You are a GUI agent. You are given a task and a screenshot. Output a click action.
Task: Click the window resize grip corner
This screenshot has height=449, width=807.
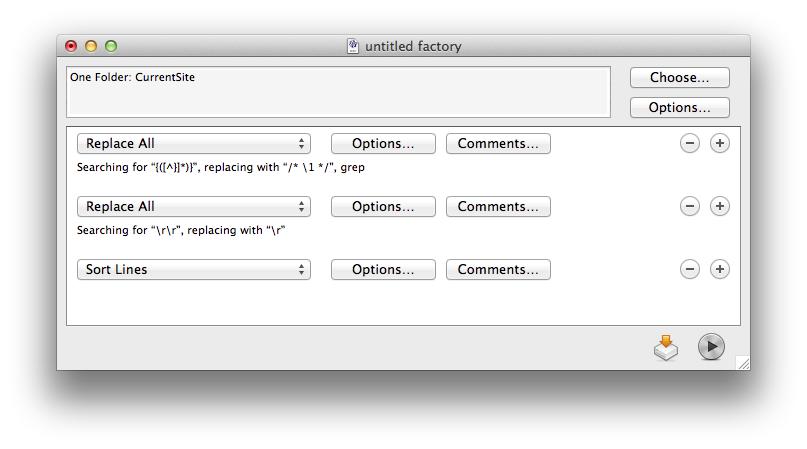743,363
